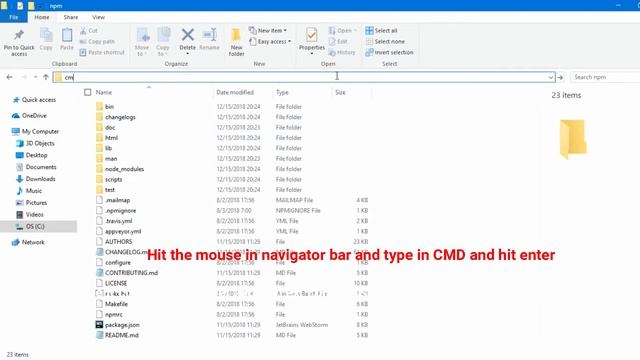Select the bin folder
The height and width of the screenshot is (360, 640).
tap(105, 107)
